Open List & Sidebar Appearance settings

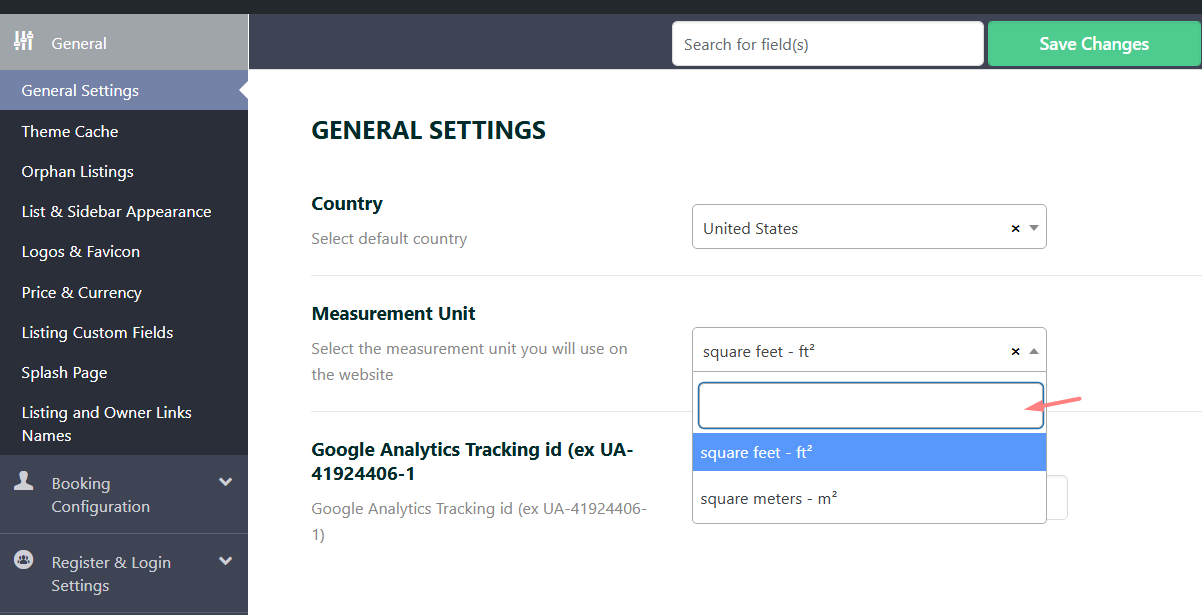click(116, 211)
